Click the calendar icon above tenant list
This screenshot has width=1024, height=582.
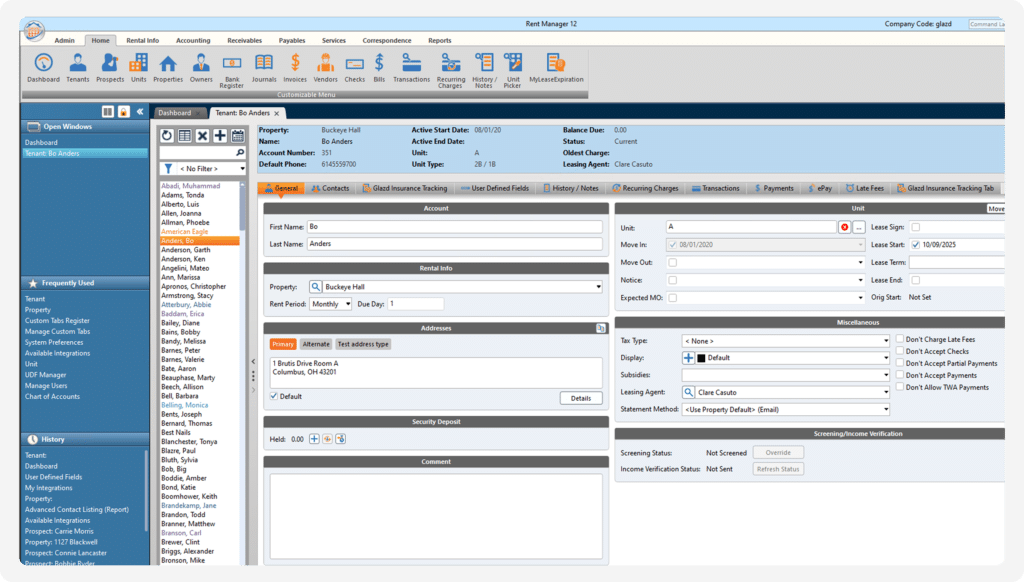[x=238, y=135]
